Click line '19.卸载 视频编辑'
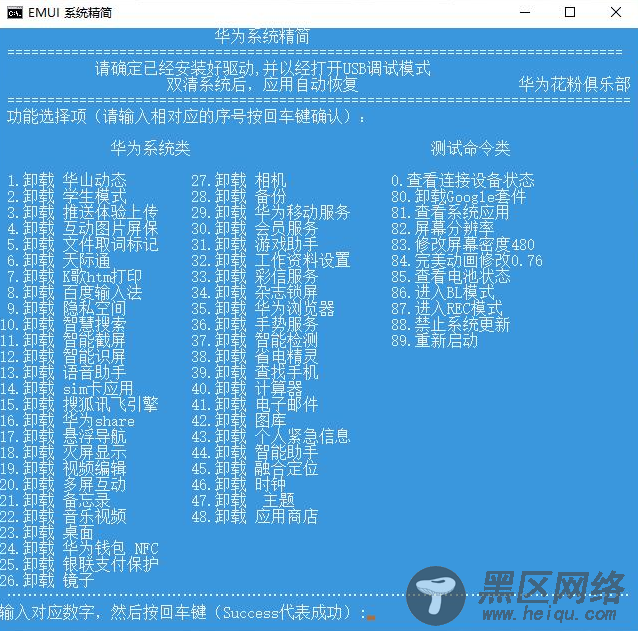638x631 pixels. pos(63,469)
